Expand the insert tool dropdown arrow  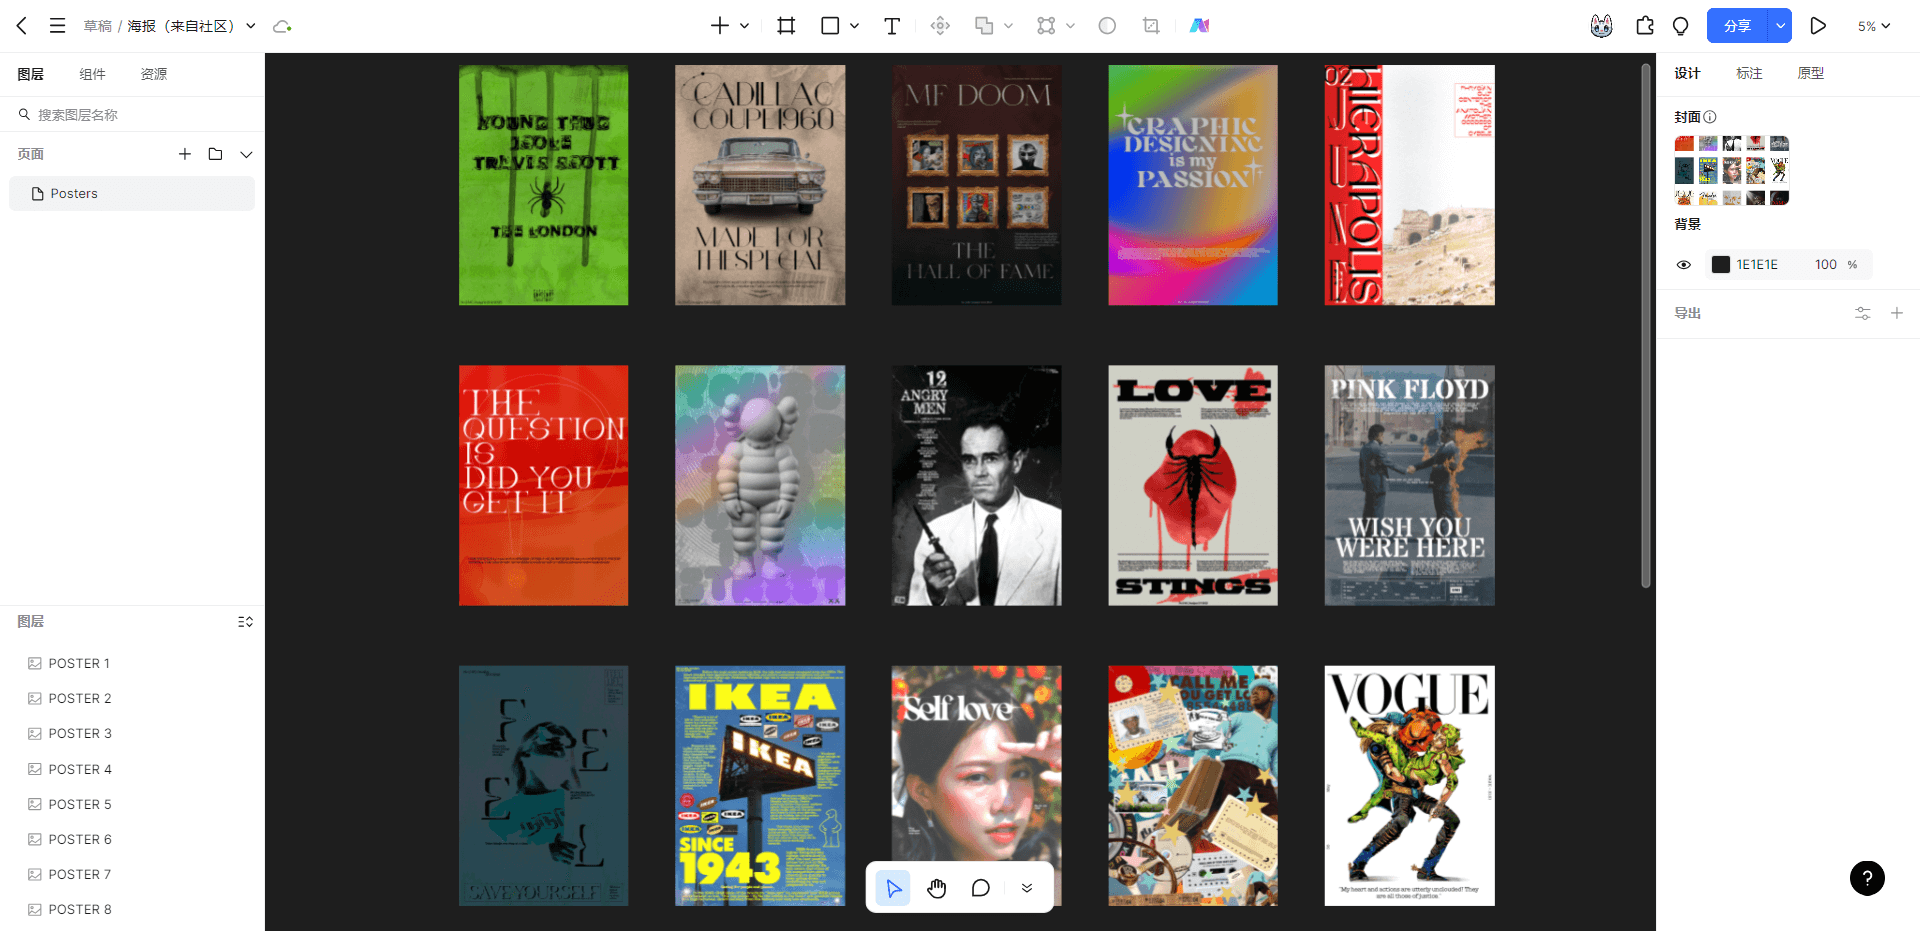pos(744,26)
